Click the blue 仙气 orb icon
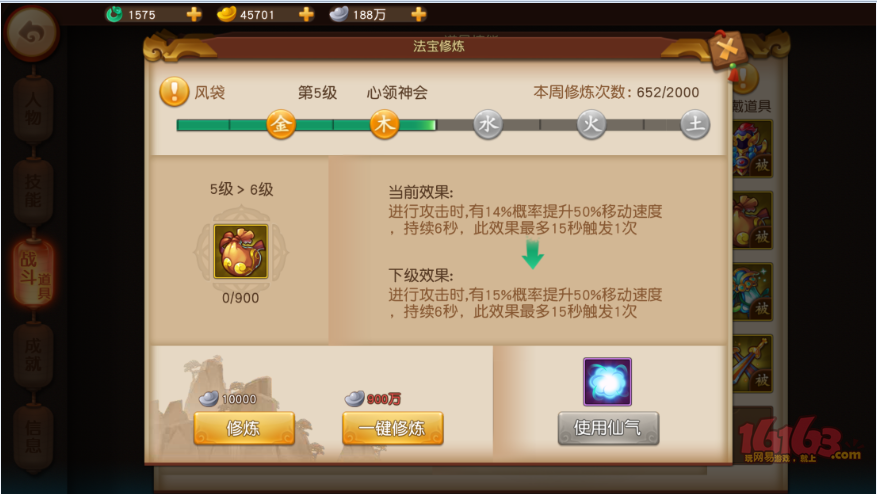Image resolution: width=877 pixels, height=494 pixels. (607, 382)
